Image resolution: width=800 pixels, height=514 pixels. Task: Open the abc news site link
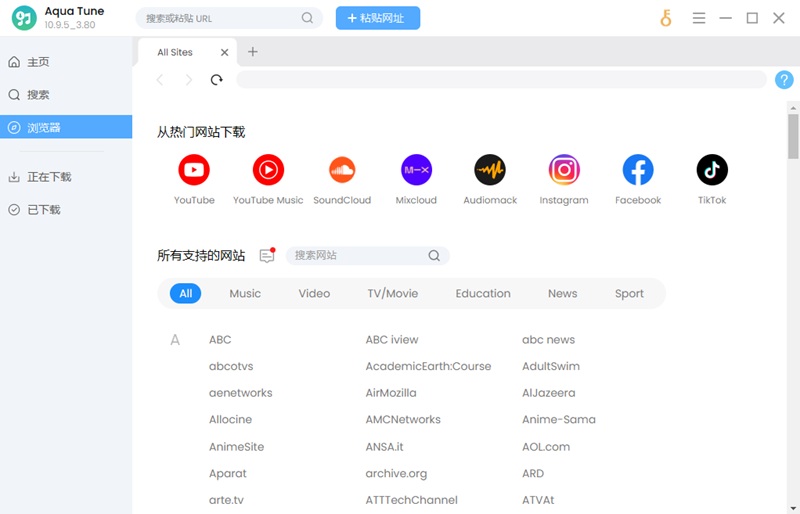(x=548, y=339)
